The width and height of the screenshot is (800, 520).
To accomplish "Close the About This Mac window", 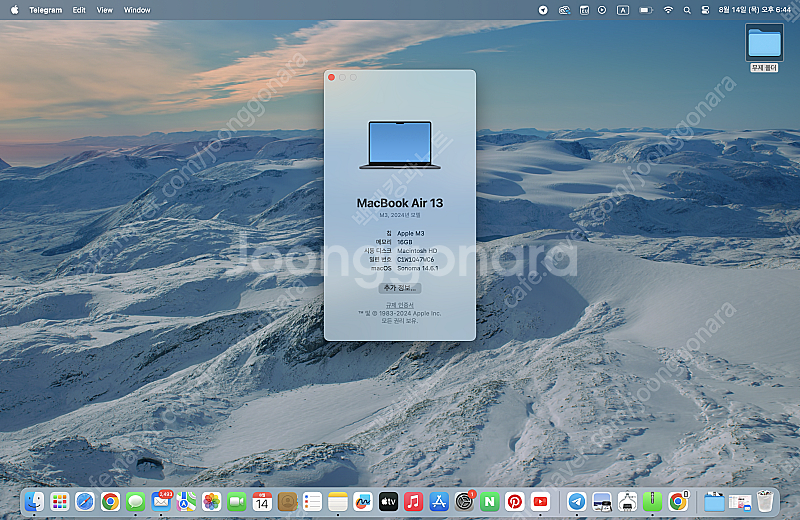I will tap(332, 77).
